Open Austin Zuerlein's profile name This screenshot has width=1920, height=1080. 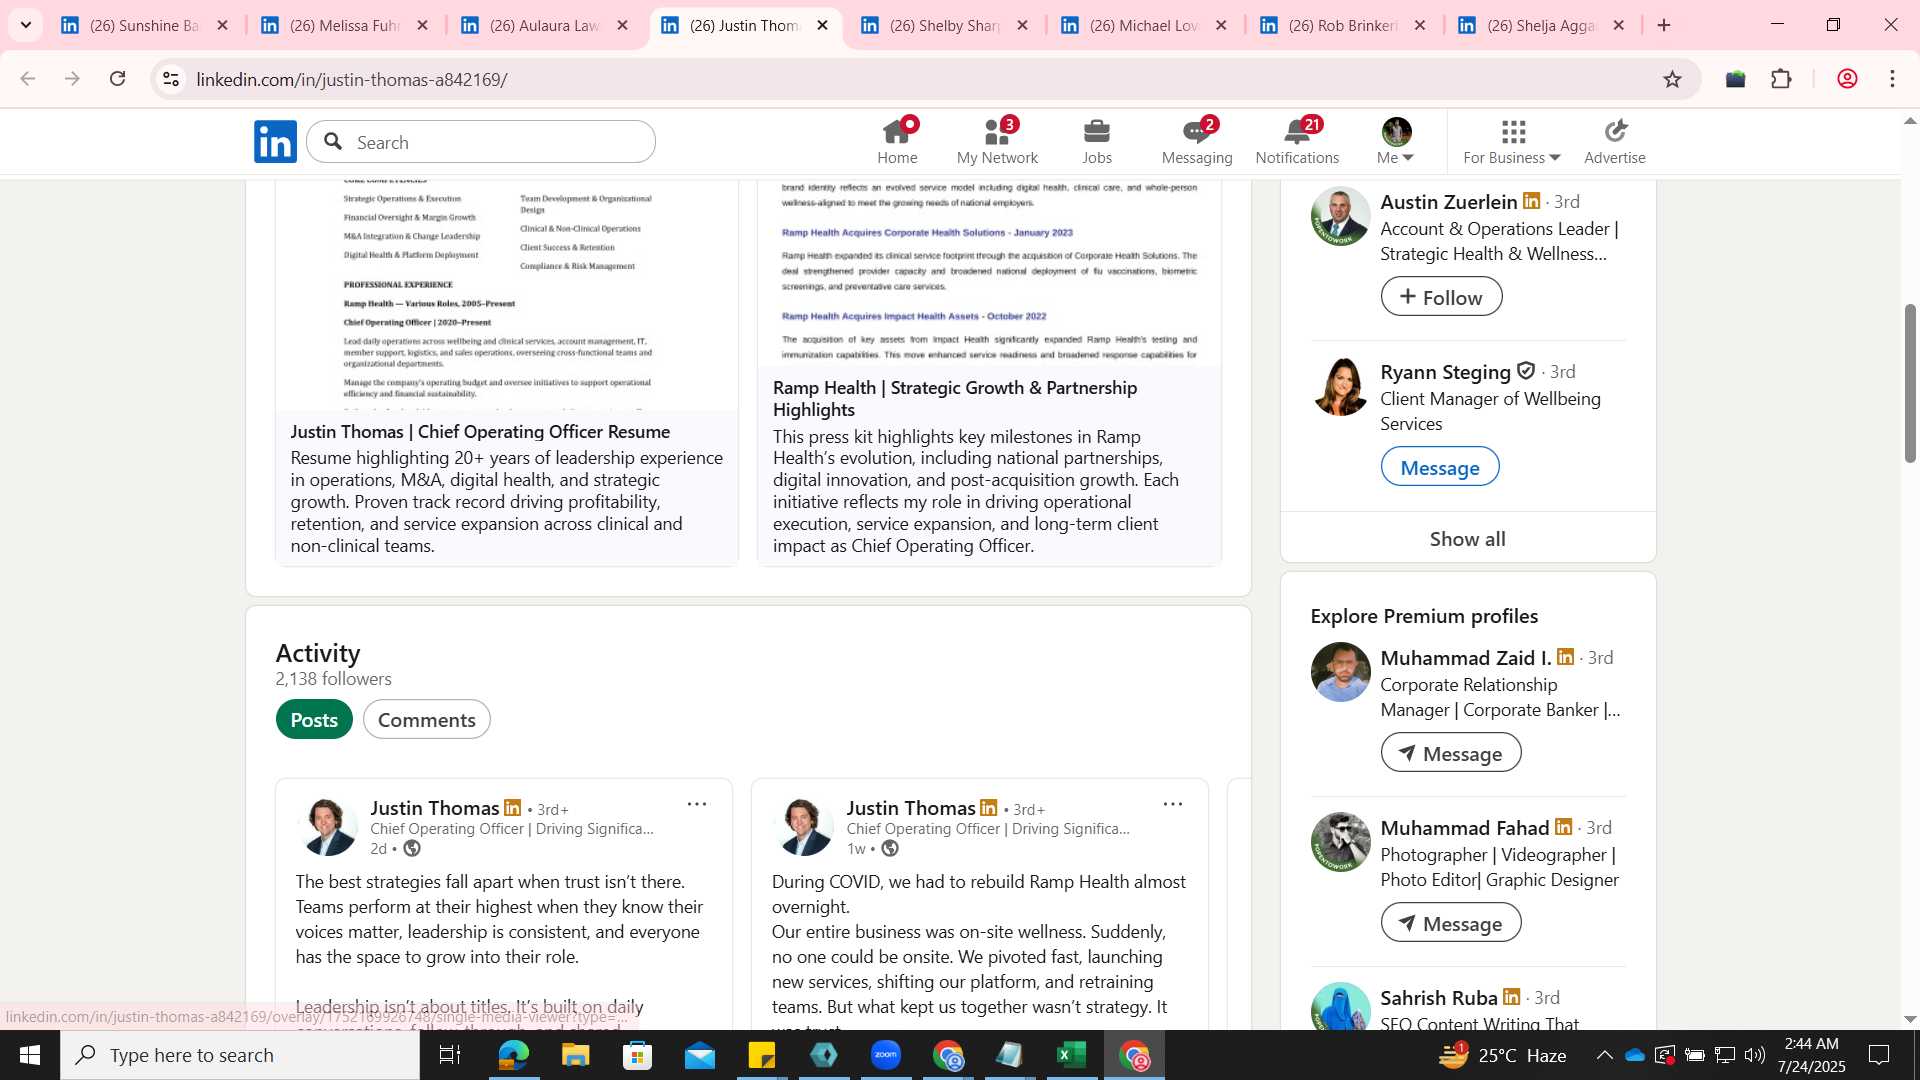(1449, 202)
